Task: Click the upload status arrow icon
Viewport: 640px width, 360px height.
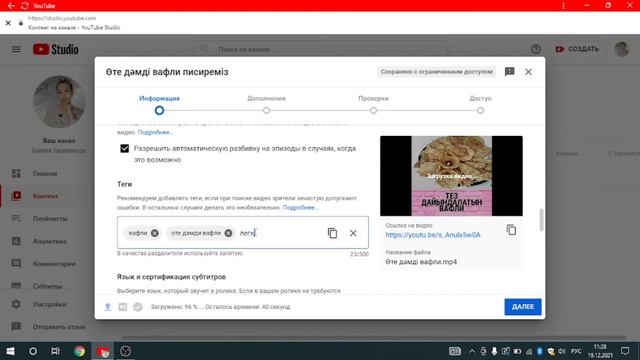Action: click(108, 307)
